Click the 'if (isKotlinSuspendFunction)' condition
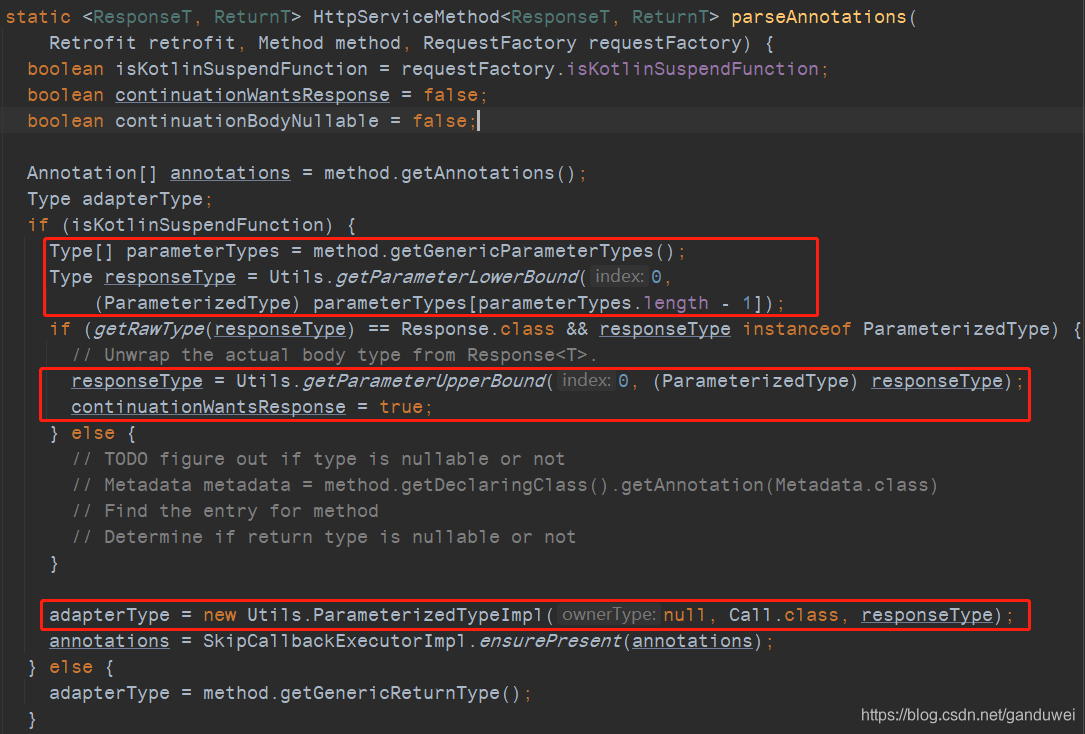Viewport: 1085px width, 734px height. tap(181, 226)
